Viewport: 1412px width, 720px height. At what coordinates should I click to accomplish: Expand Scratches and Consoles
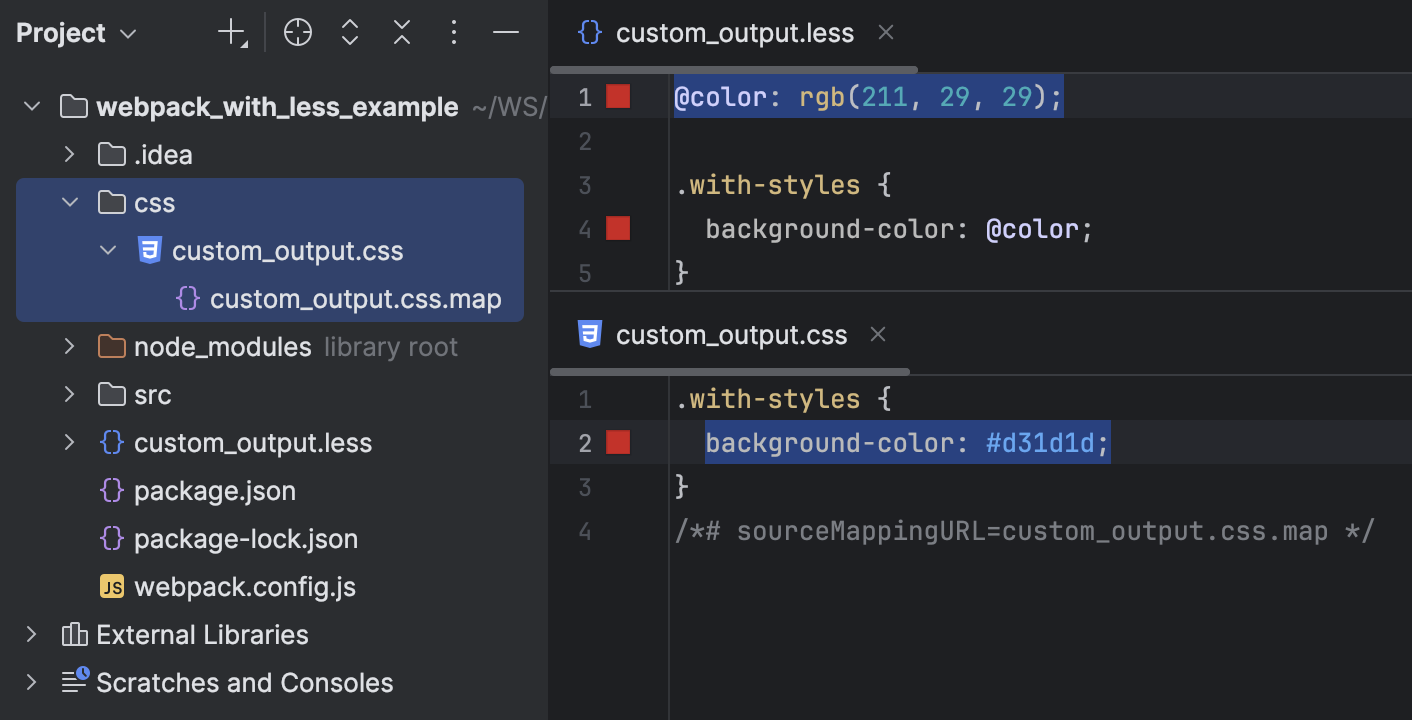click(30, 682)
